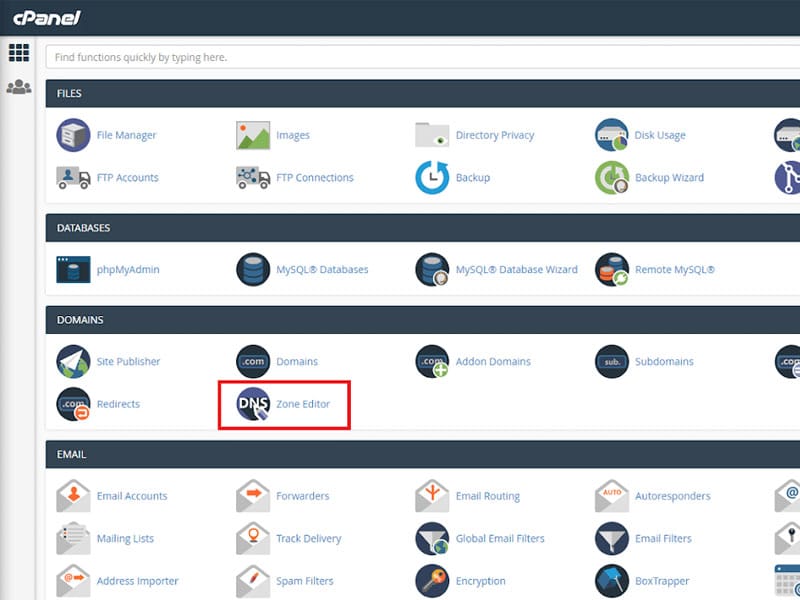This screenshot has width=800, height=600.
Task: Click the Spam Filters icon
Action: (x=253, y=581)
